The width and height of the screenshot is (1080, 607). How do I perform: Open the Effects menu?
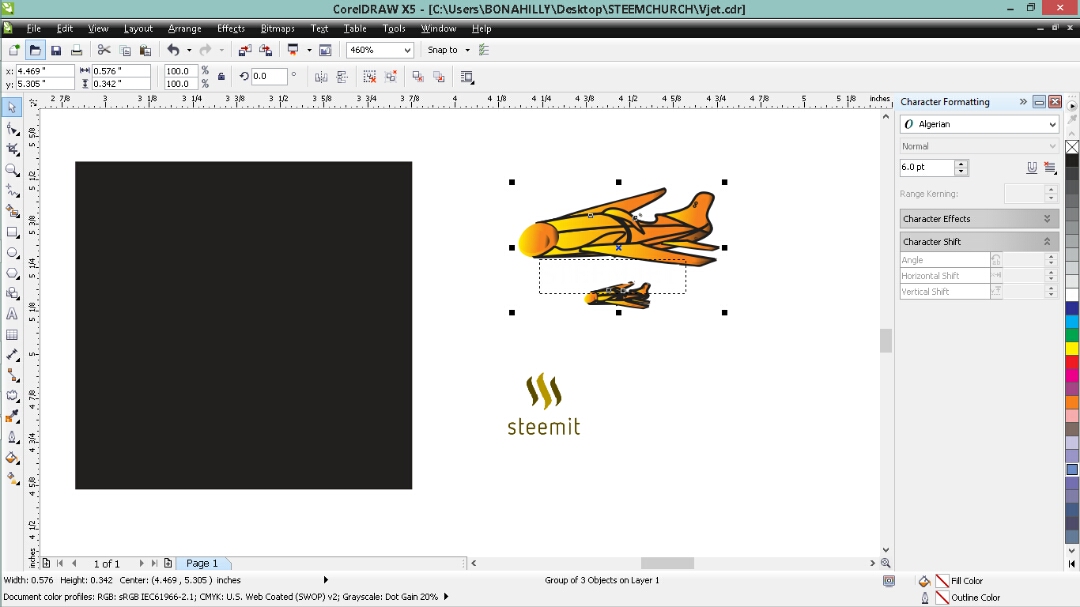point(231,29)
